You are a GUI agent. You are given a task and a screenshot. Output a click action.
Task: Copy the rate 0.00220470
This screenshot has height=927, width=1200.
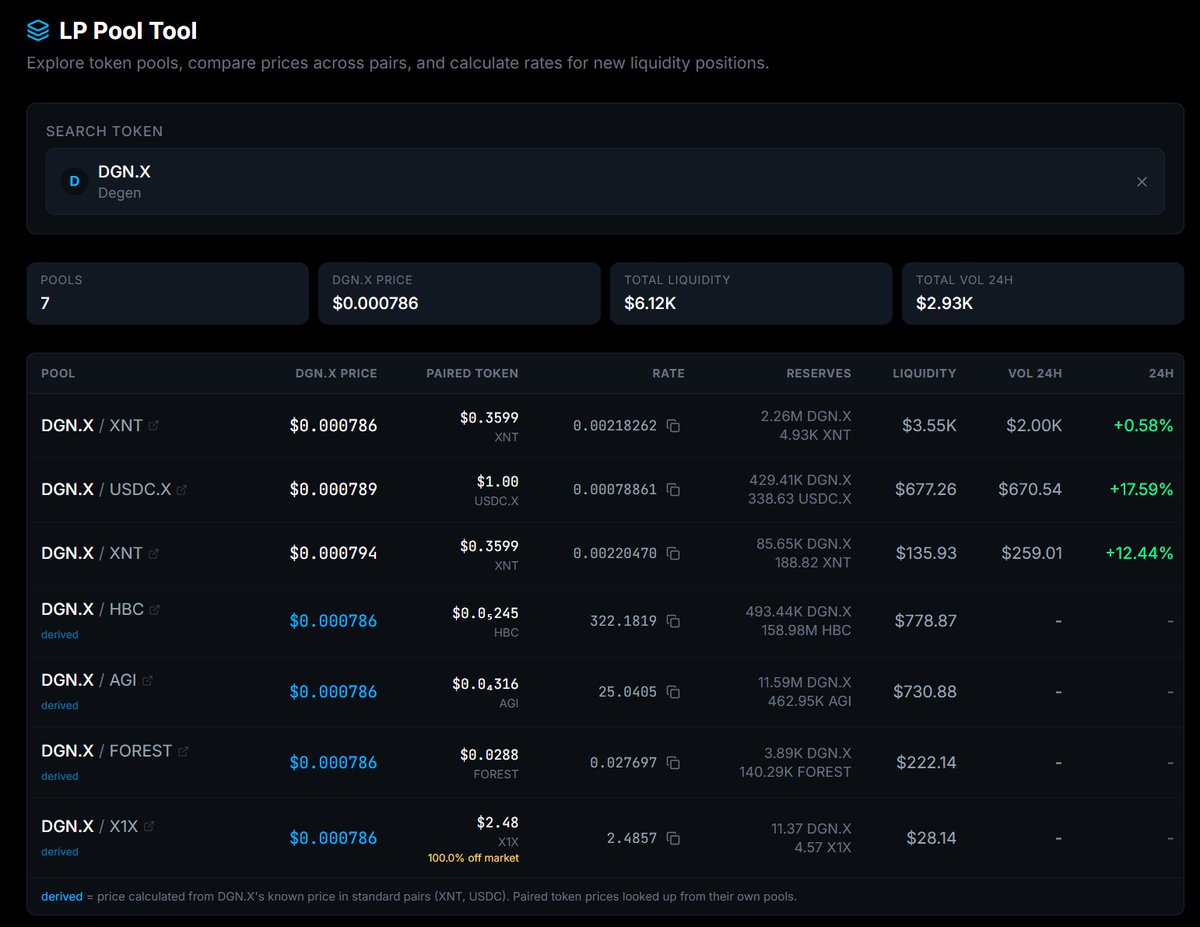(x=673, y=553)
